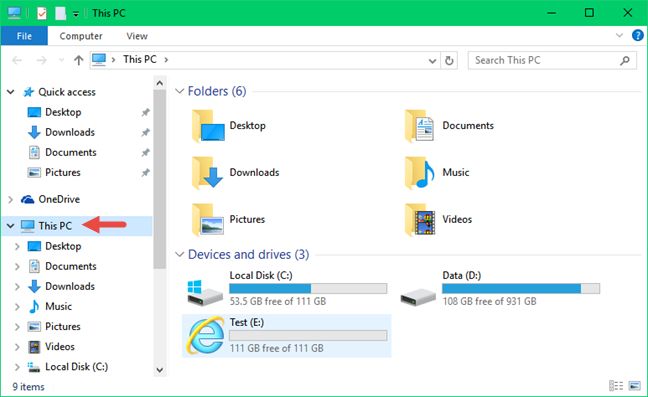The height and width of the screenshot is (397, 648).
Task: Click '53.5 GB free of 111 GB' text
Action: [278, 301]
